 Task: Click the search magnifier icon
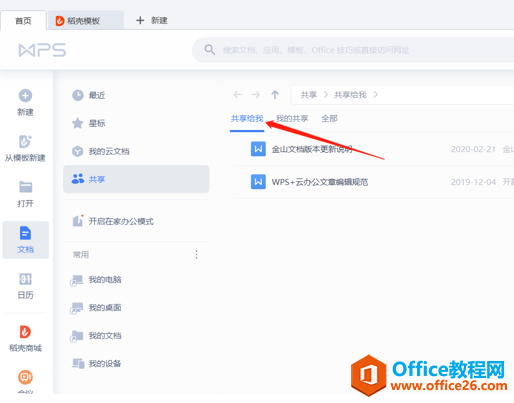coord(209,50)
